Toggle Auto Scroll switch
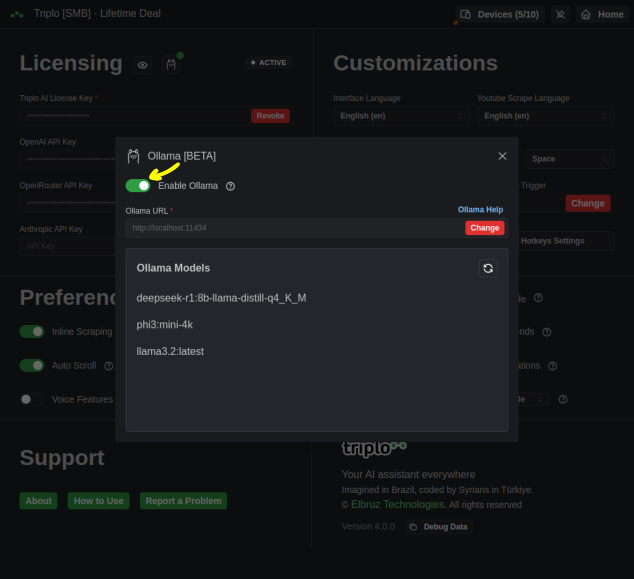Image resolution: width=634 pixels, height=579 pixels. click(32, 366)
